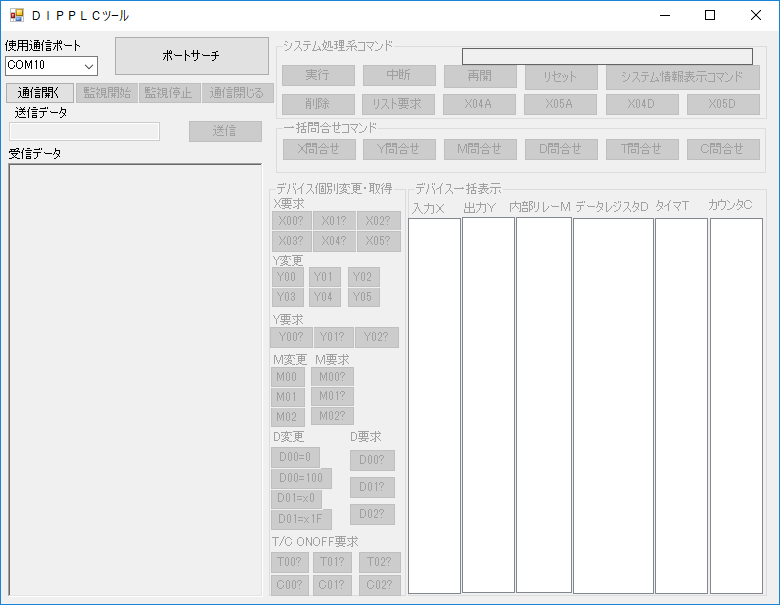Click the D問合せ button
Viewport: 780px width, 605px height.
click(x=560, y=149)
